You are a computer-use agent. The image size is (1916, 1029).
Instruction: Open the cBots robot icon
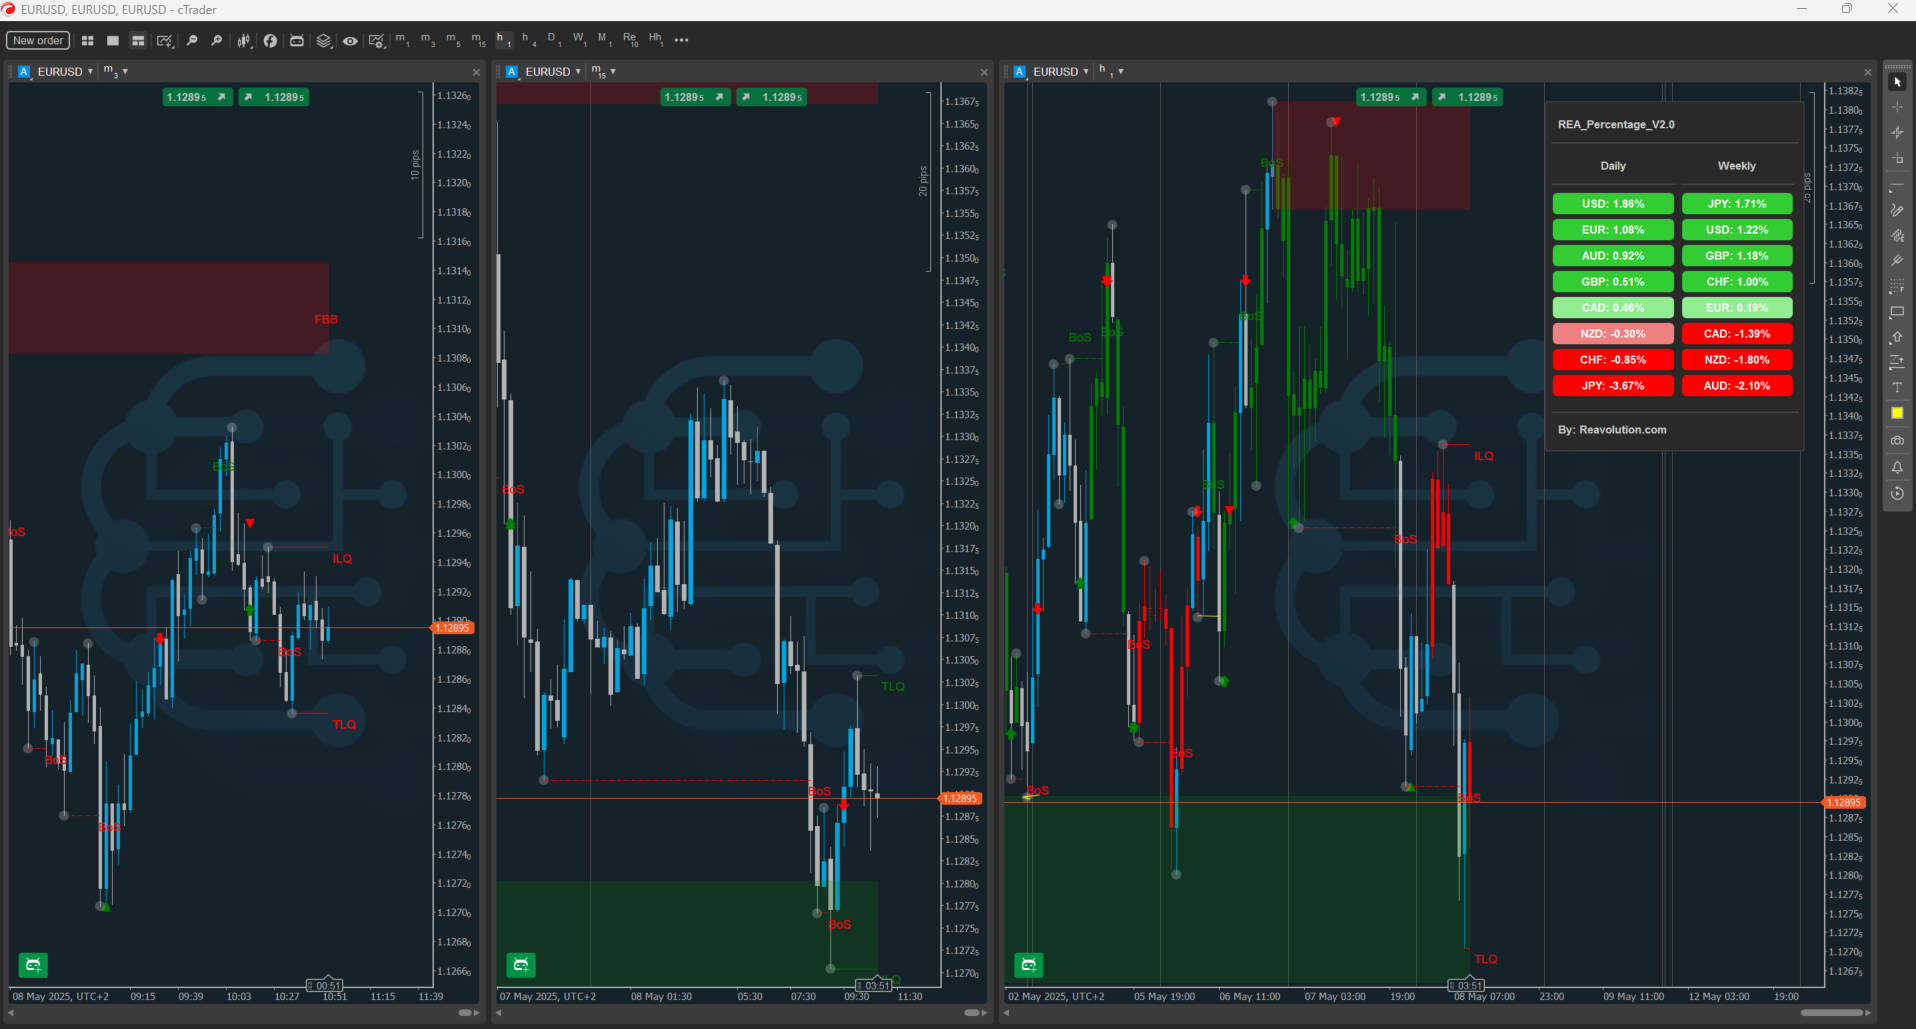pos(297,41)
